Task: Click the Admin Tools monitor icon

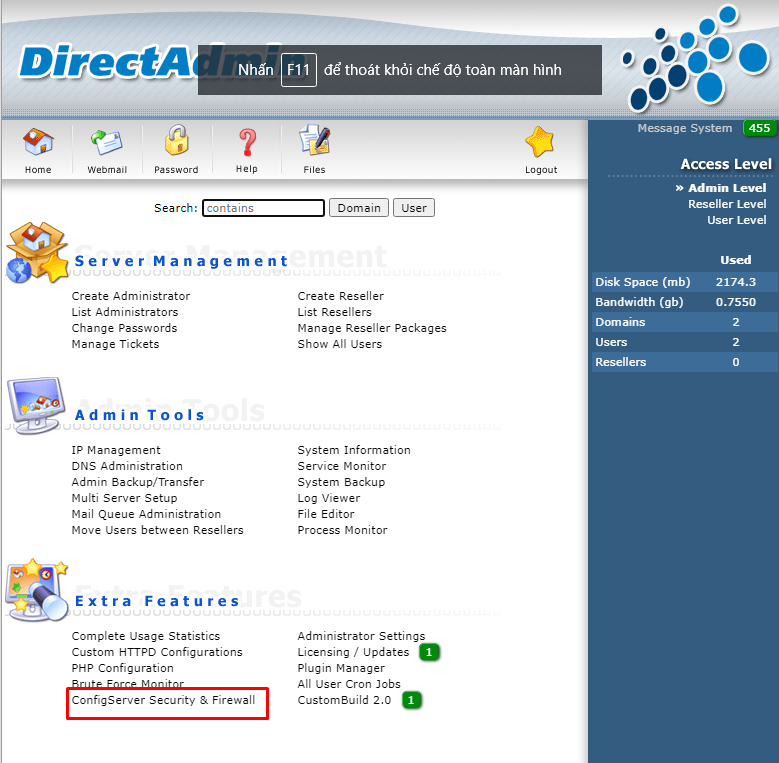Action: click(x=35, y=405)
